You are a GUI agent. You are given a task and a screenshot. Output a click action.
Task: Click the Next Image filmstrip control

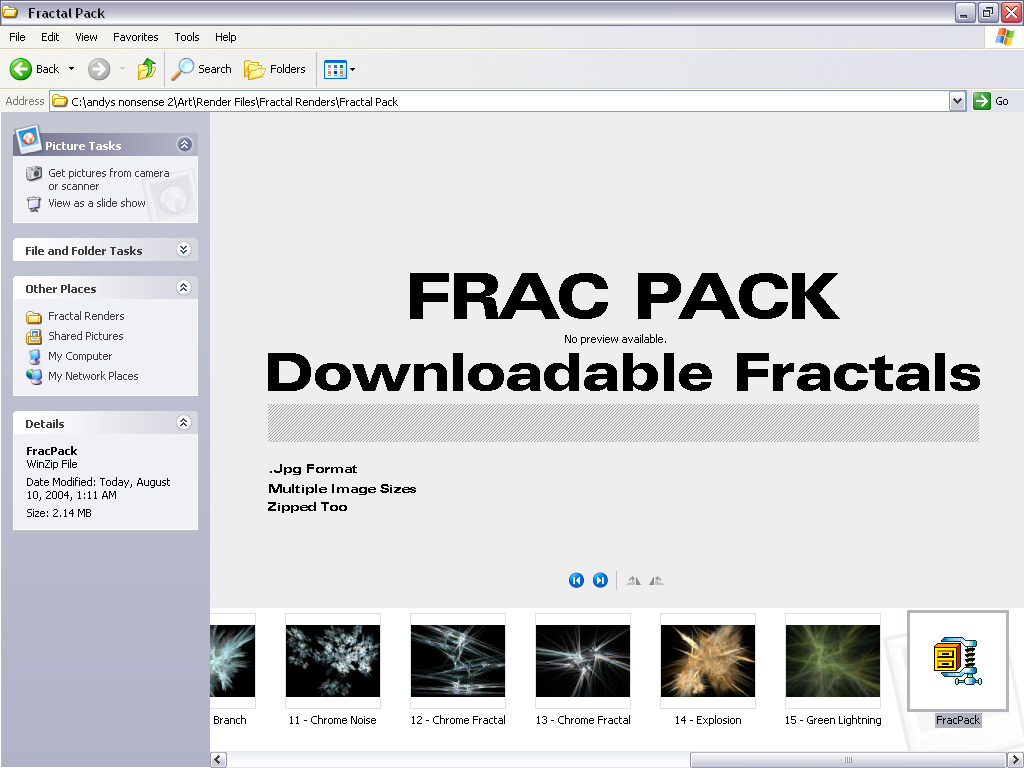tap(600, 580)
